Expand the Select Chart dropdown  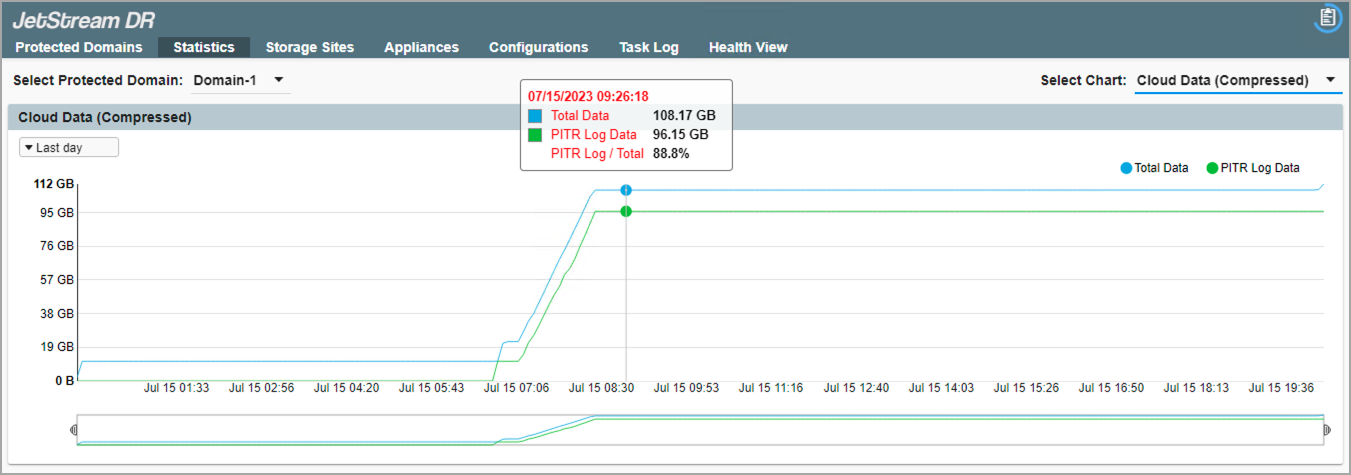[1237, 80]
